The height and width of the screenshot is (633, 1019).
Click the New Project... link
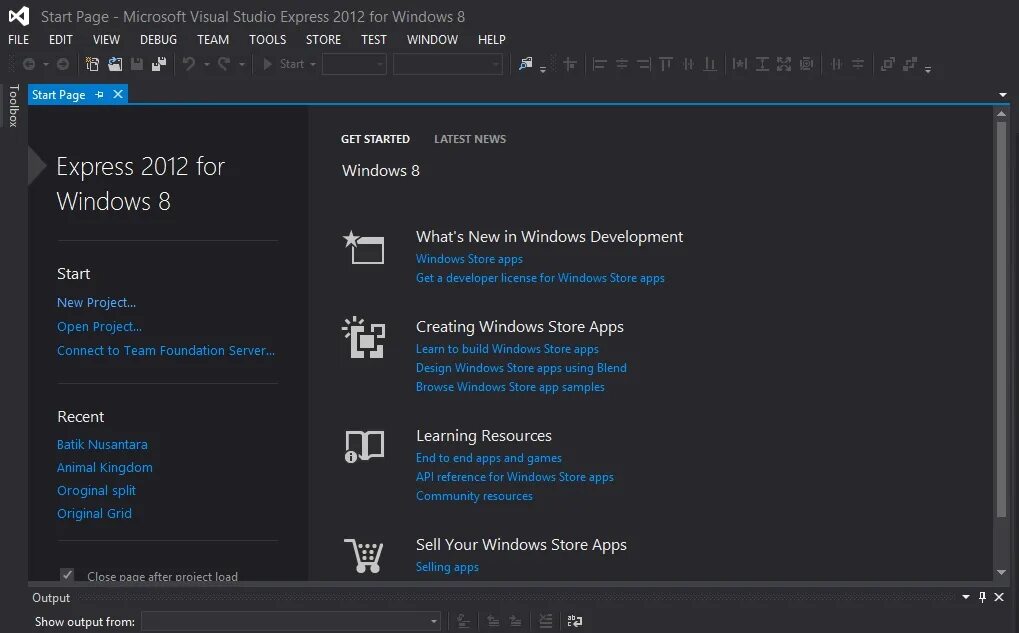[96, 302]
